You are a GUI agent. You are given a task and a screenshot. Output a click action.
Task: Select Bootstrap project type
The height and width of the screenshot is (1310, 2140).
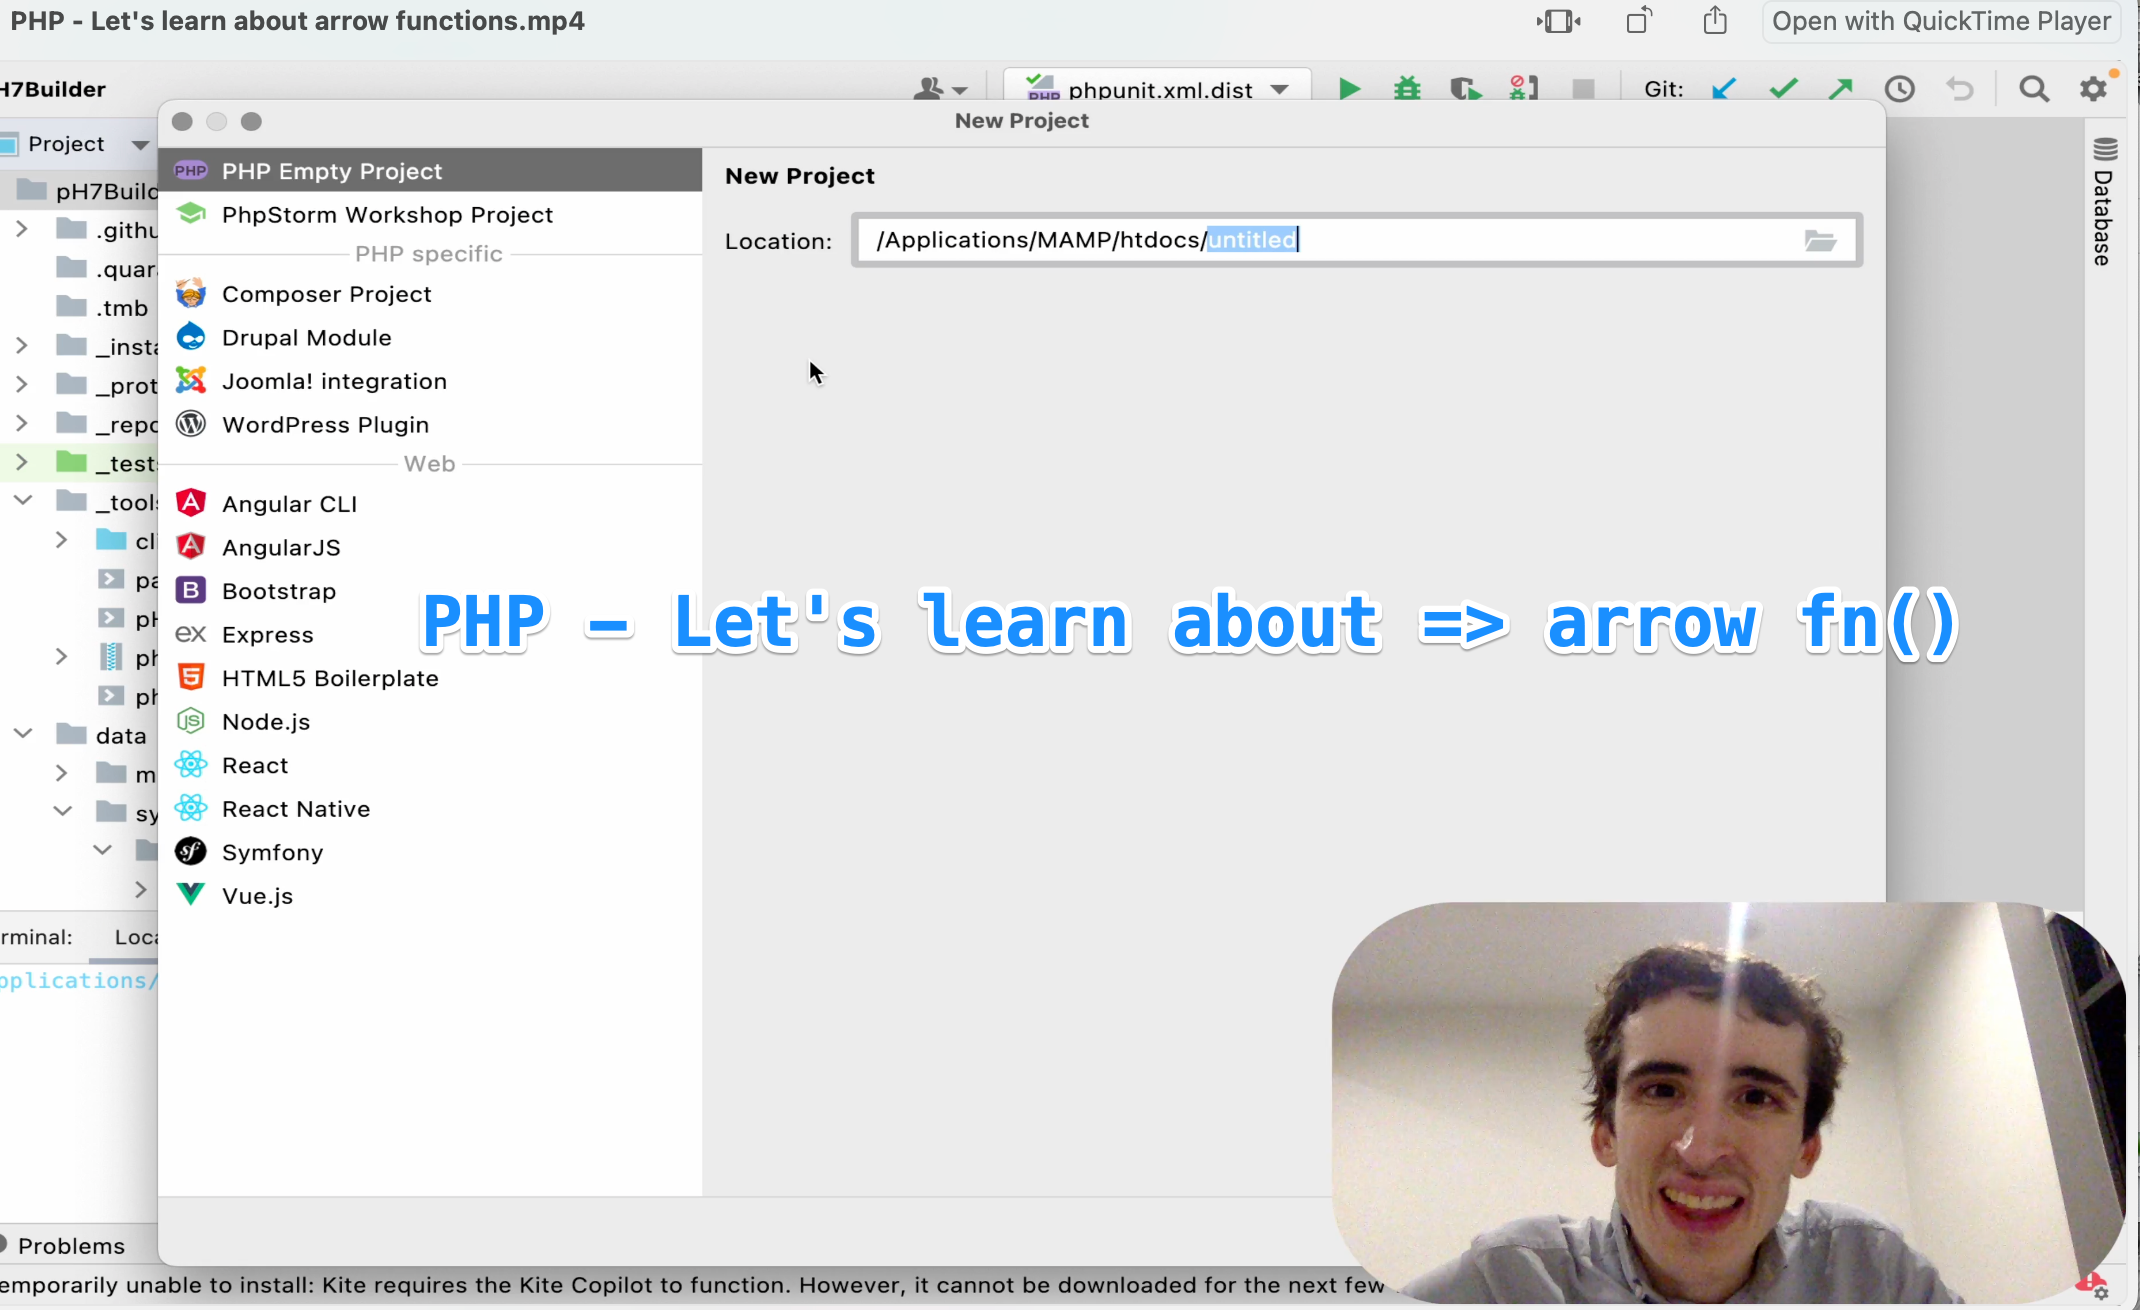[x=430, y=591]
